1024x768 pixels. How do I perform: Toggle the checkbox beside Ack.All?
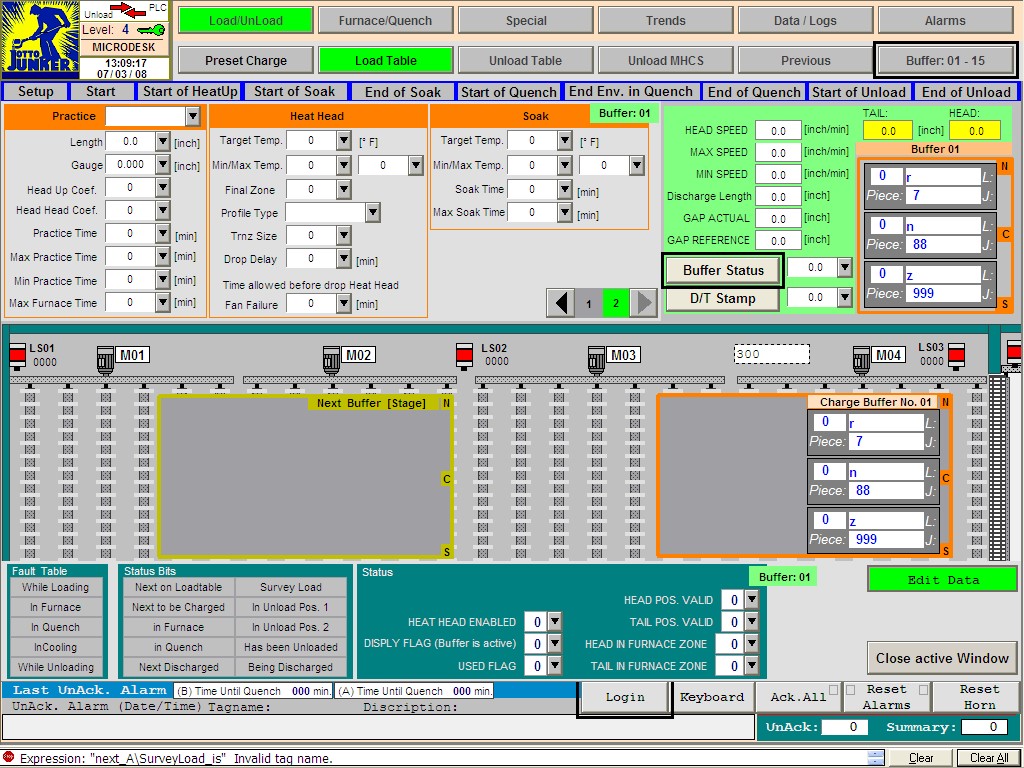[x=833, y=689]
